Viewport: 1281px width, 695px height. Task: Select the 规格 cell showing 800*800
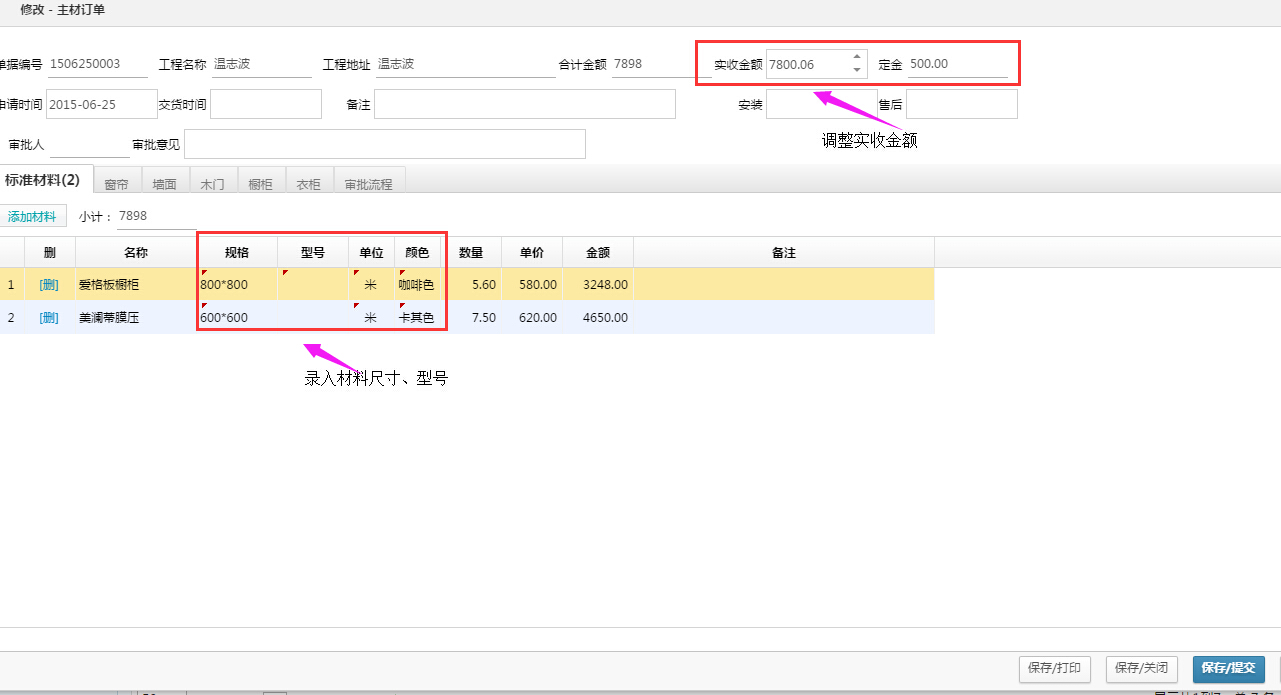pos(237,285)
